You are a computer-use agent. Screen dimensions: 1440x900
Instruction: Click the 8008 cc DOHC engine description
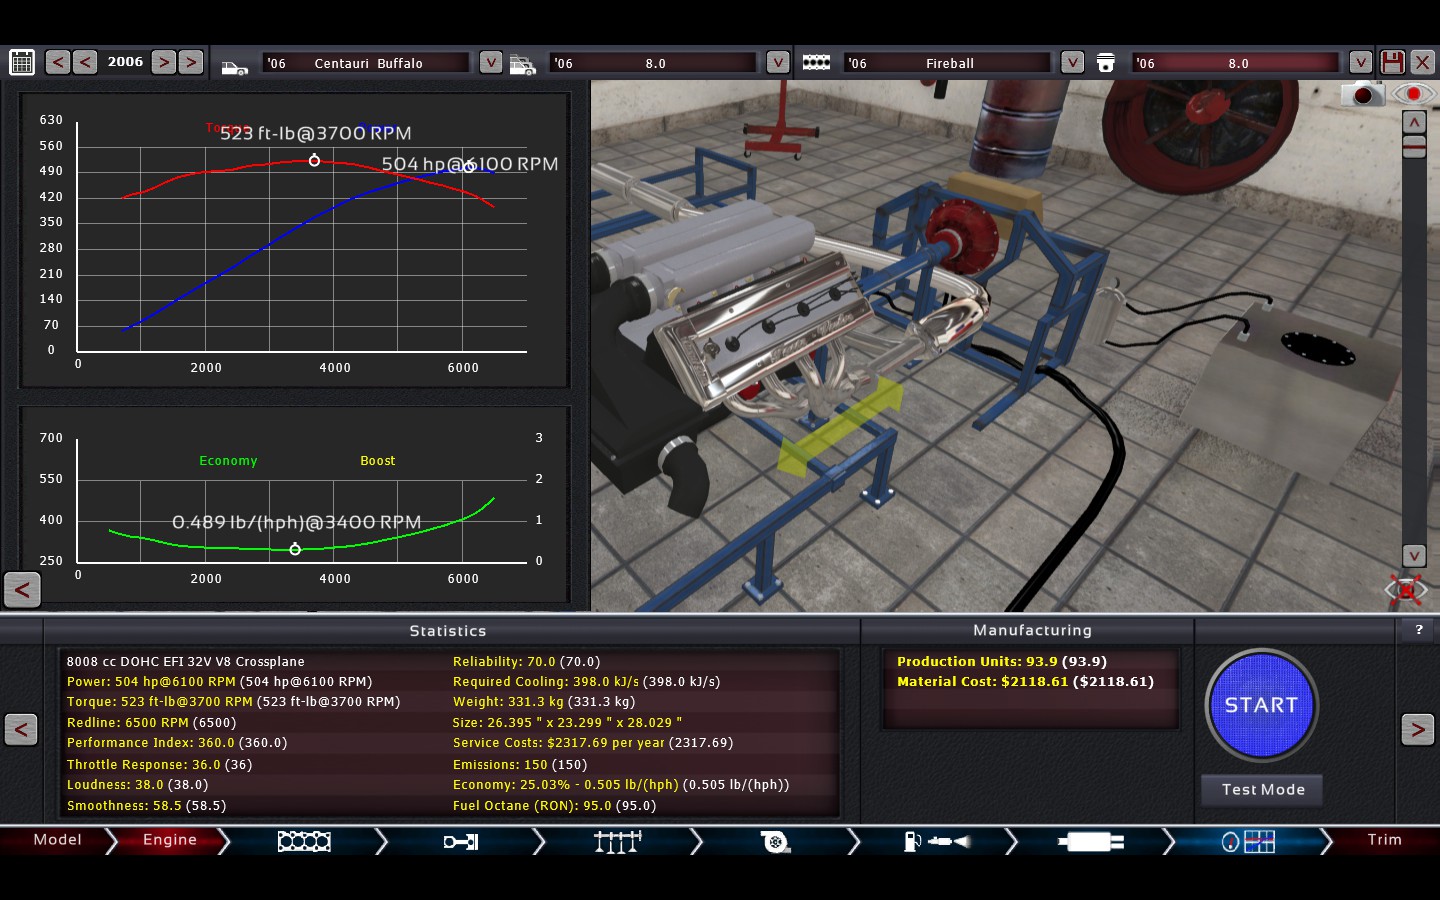(x=186, y=662)
